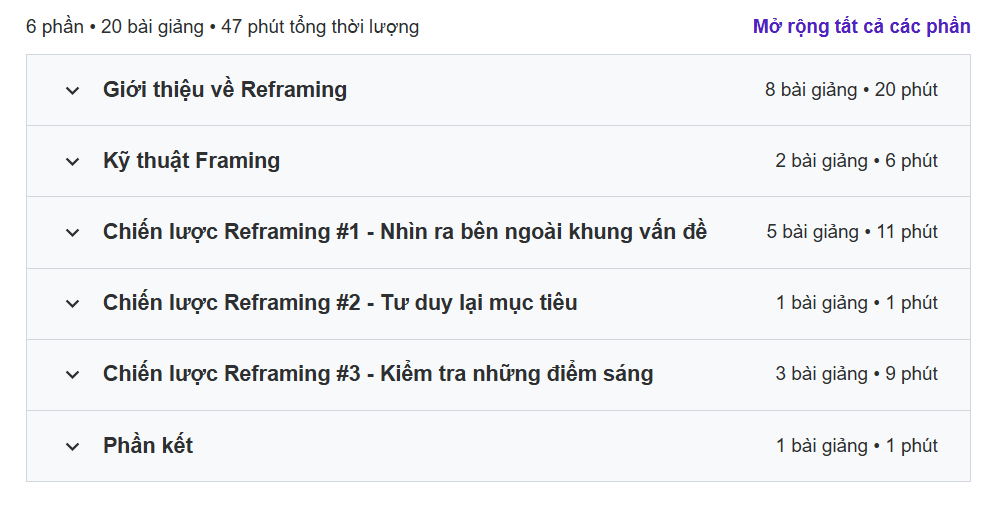The image size is (984, 509).
Task: Click '3 bài giảng • 9 phút' label
Action: (x=856, y=374)
